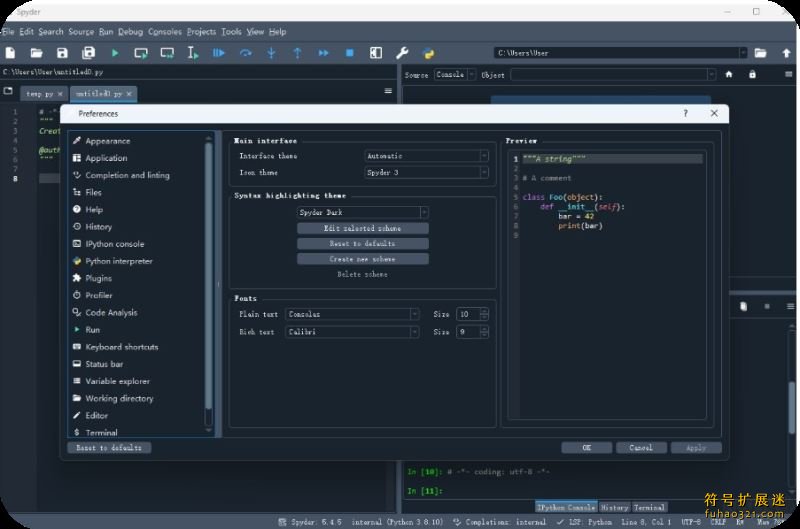
Task: Close the untitled0.py tab
Action: pos(129,94)
